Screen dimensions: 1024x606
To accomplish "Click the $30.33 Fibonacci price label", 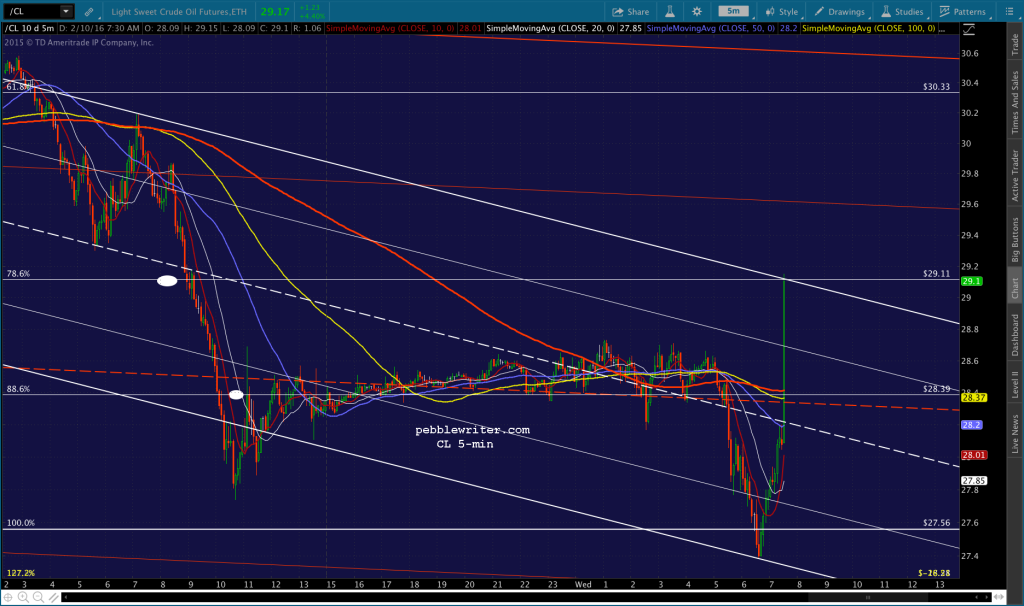I will [x=936, y=86].
